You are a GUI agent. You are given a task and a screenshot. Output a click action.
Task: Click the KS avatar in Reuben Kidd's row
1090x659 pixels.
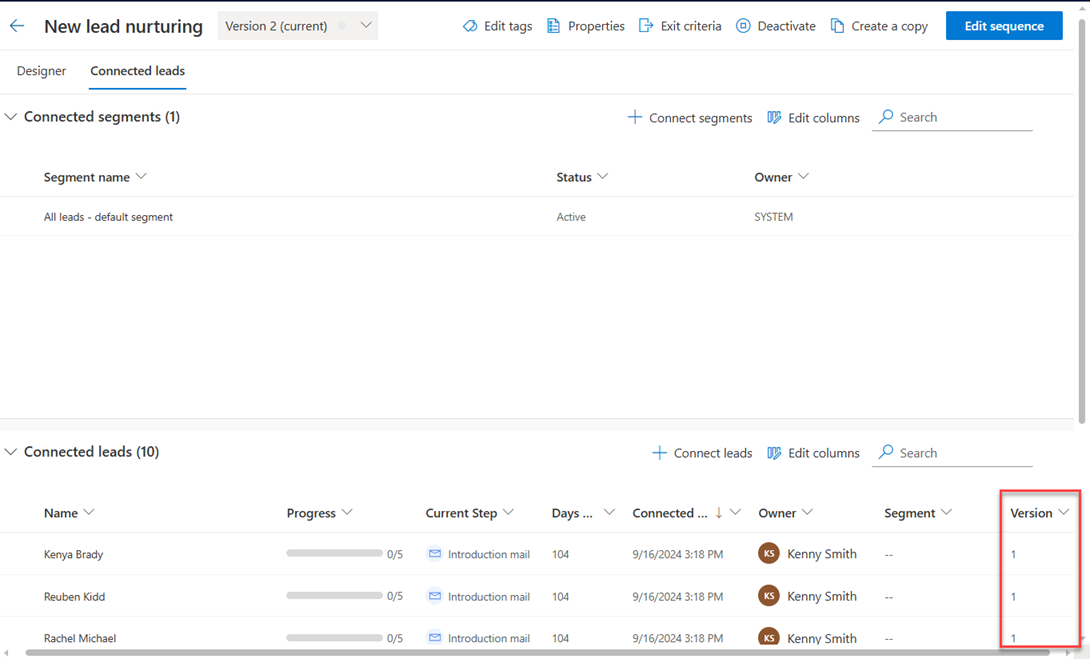pyautogui.click(x=769, y=596)
